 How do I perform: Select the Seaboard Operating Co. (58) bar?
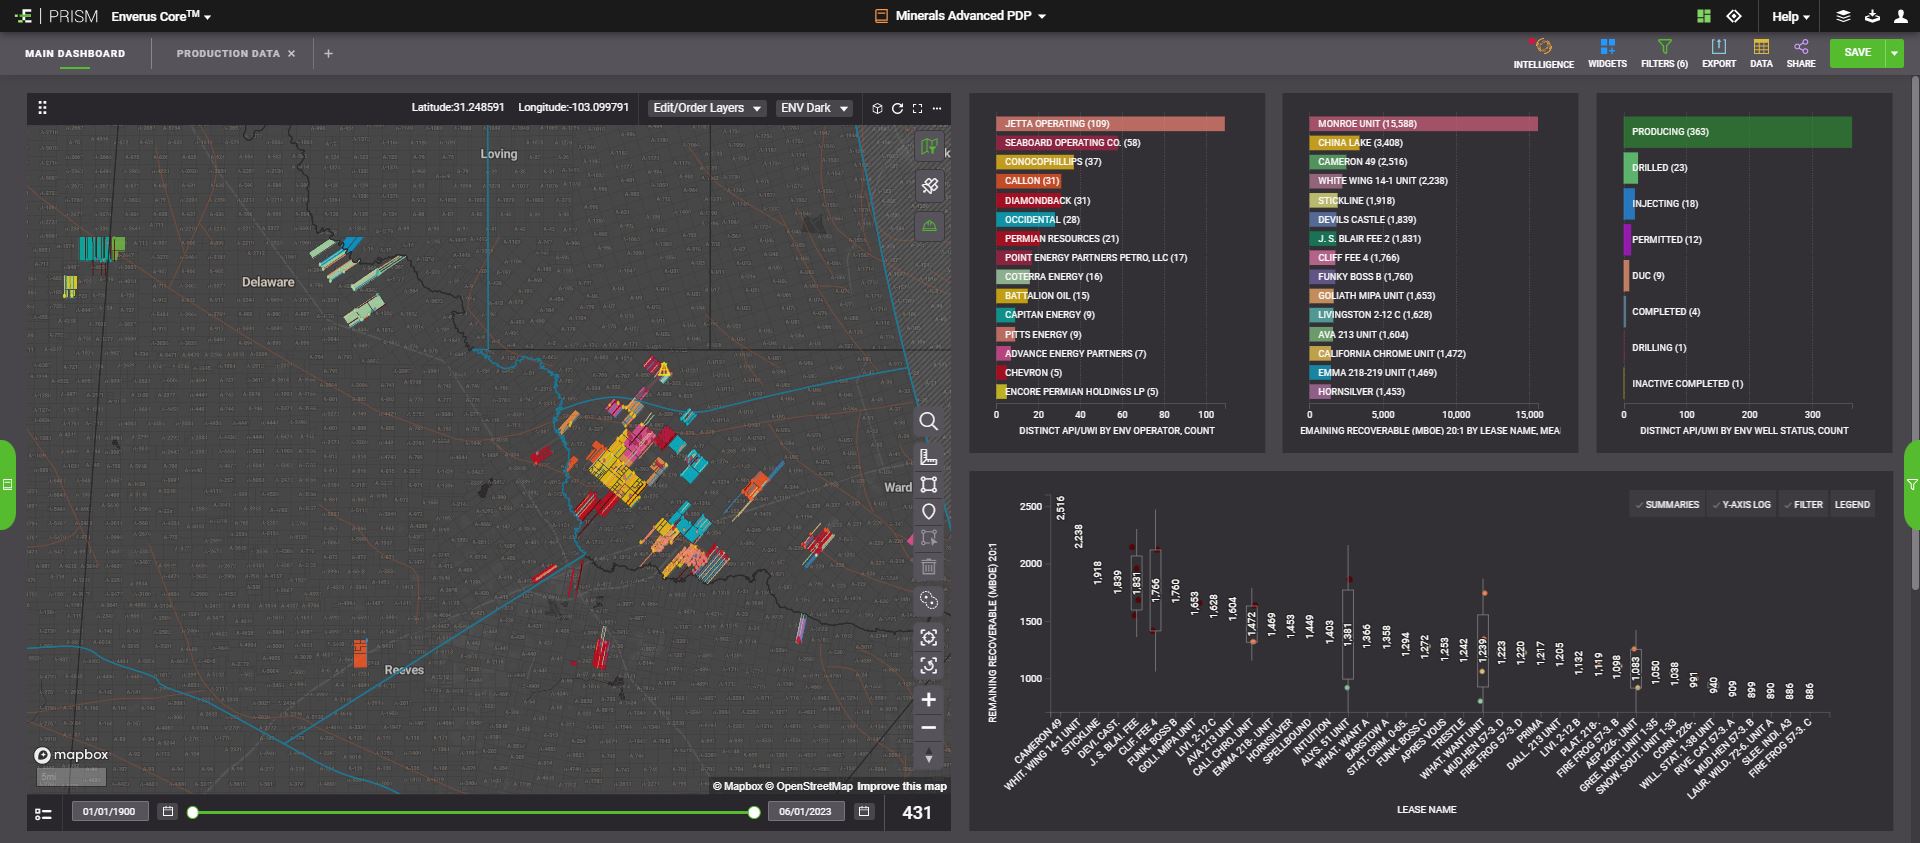[x=1057, y=143]
